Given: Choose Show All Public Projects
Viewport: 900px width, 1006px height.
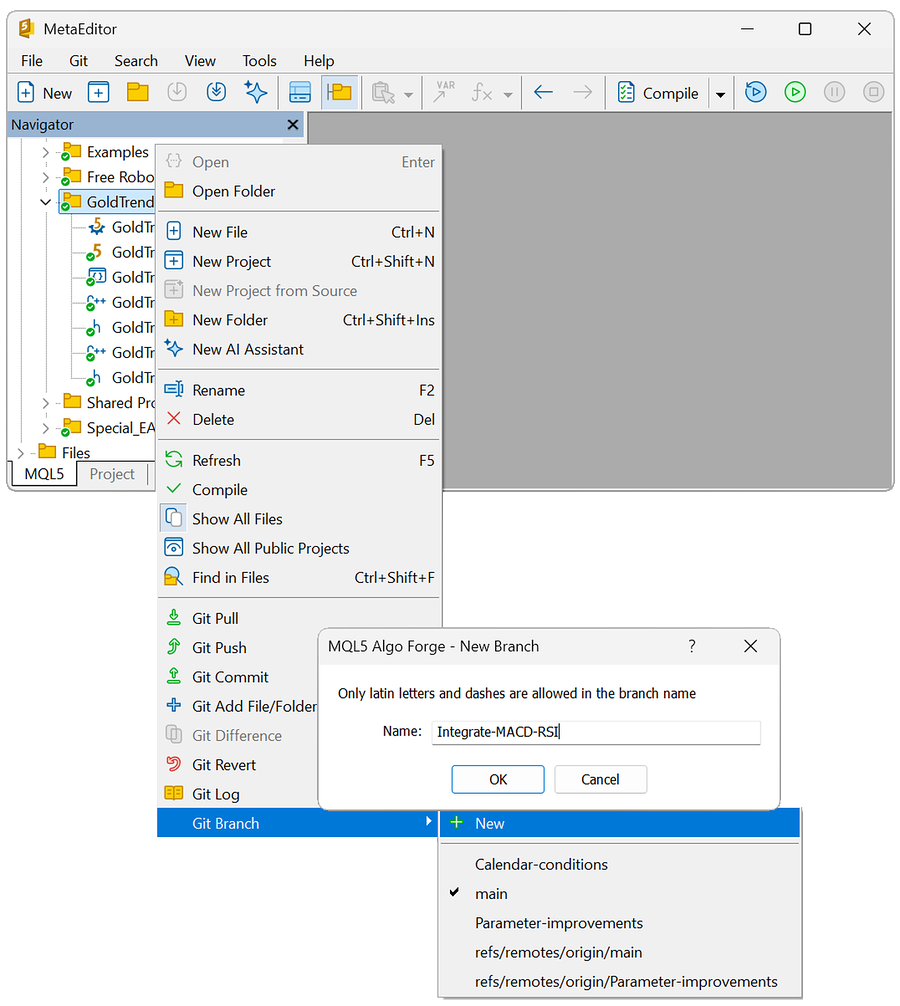Looking at the screenshot, I should [299, 549].
